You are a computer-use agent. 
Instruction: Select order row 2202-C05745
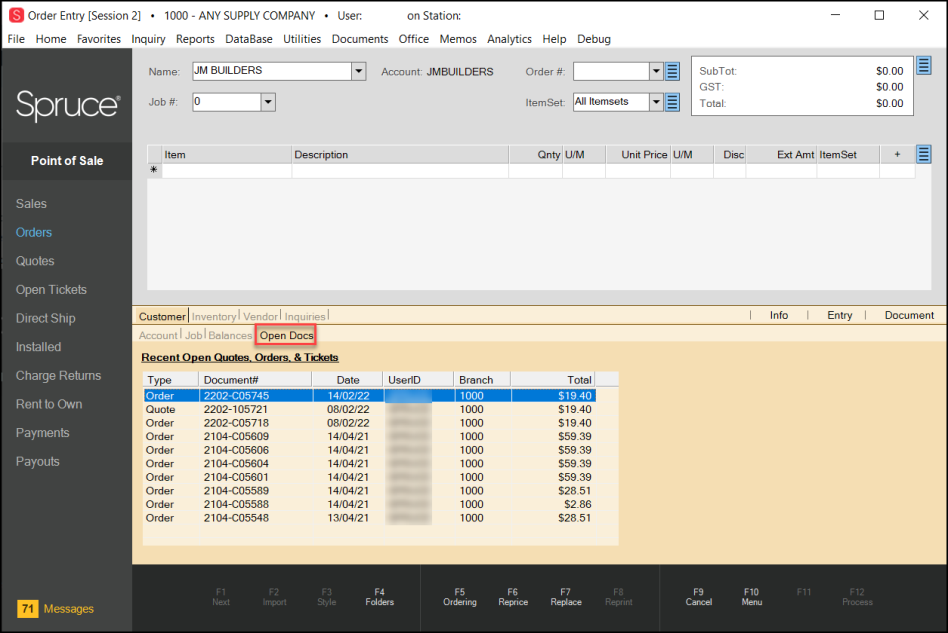pyautogui.click(x=370, y=395)
